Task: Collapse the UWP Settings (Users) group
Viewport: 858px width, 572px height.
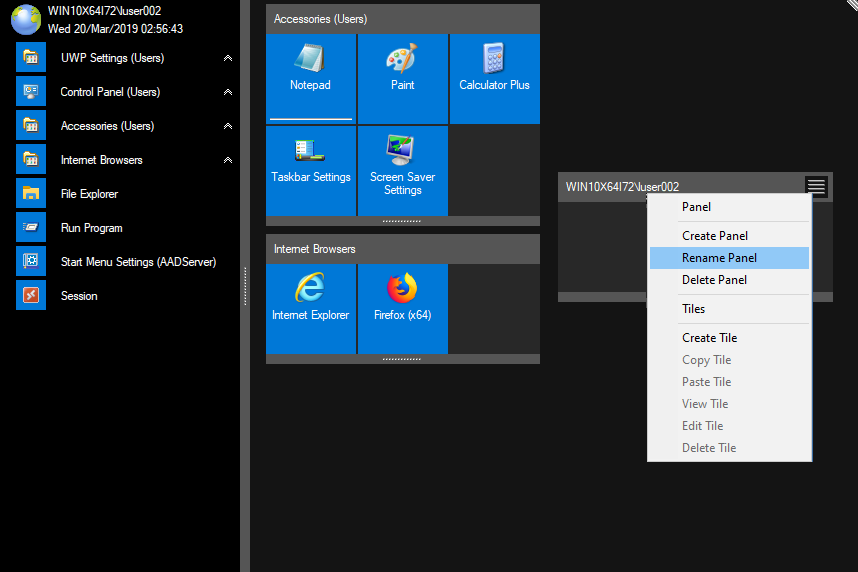Action: coord(228,59)
